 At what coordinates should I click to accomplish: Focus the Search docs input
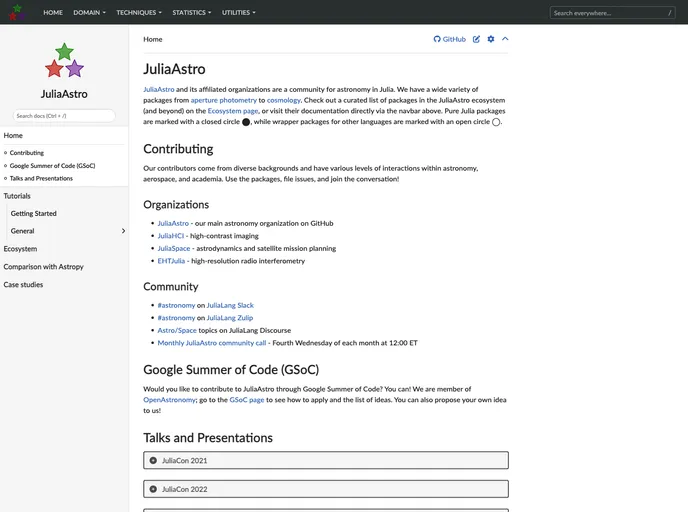64,116
